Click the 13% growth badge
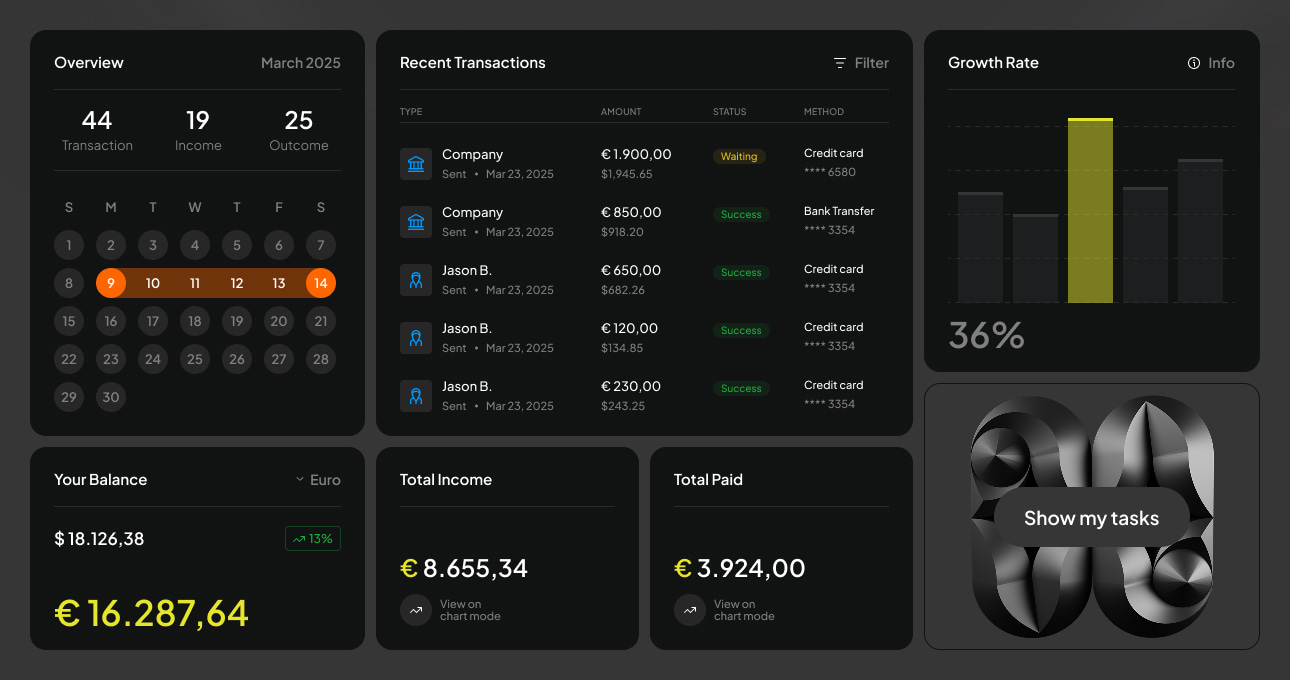Viewport: 1290px width, 680px height. (x=313, y=539)
